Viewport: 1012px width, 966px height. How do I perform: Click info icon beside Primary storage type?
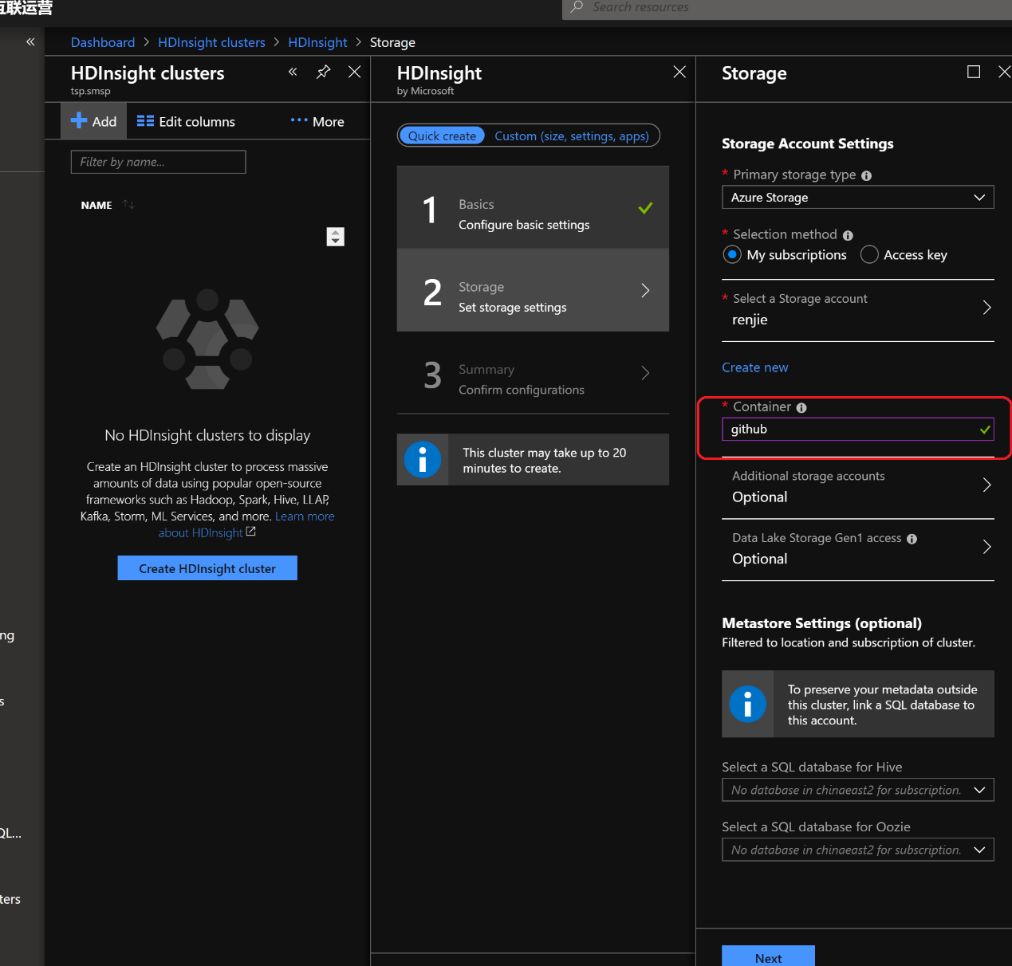pos(866,175)
